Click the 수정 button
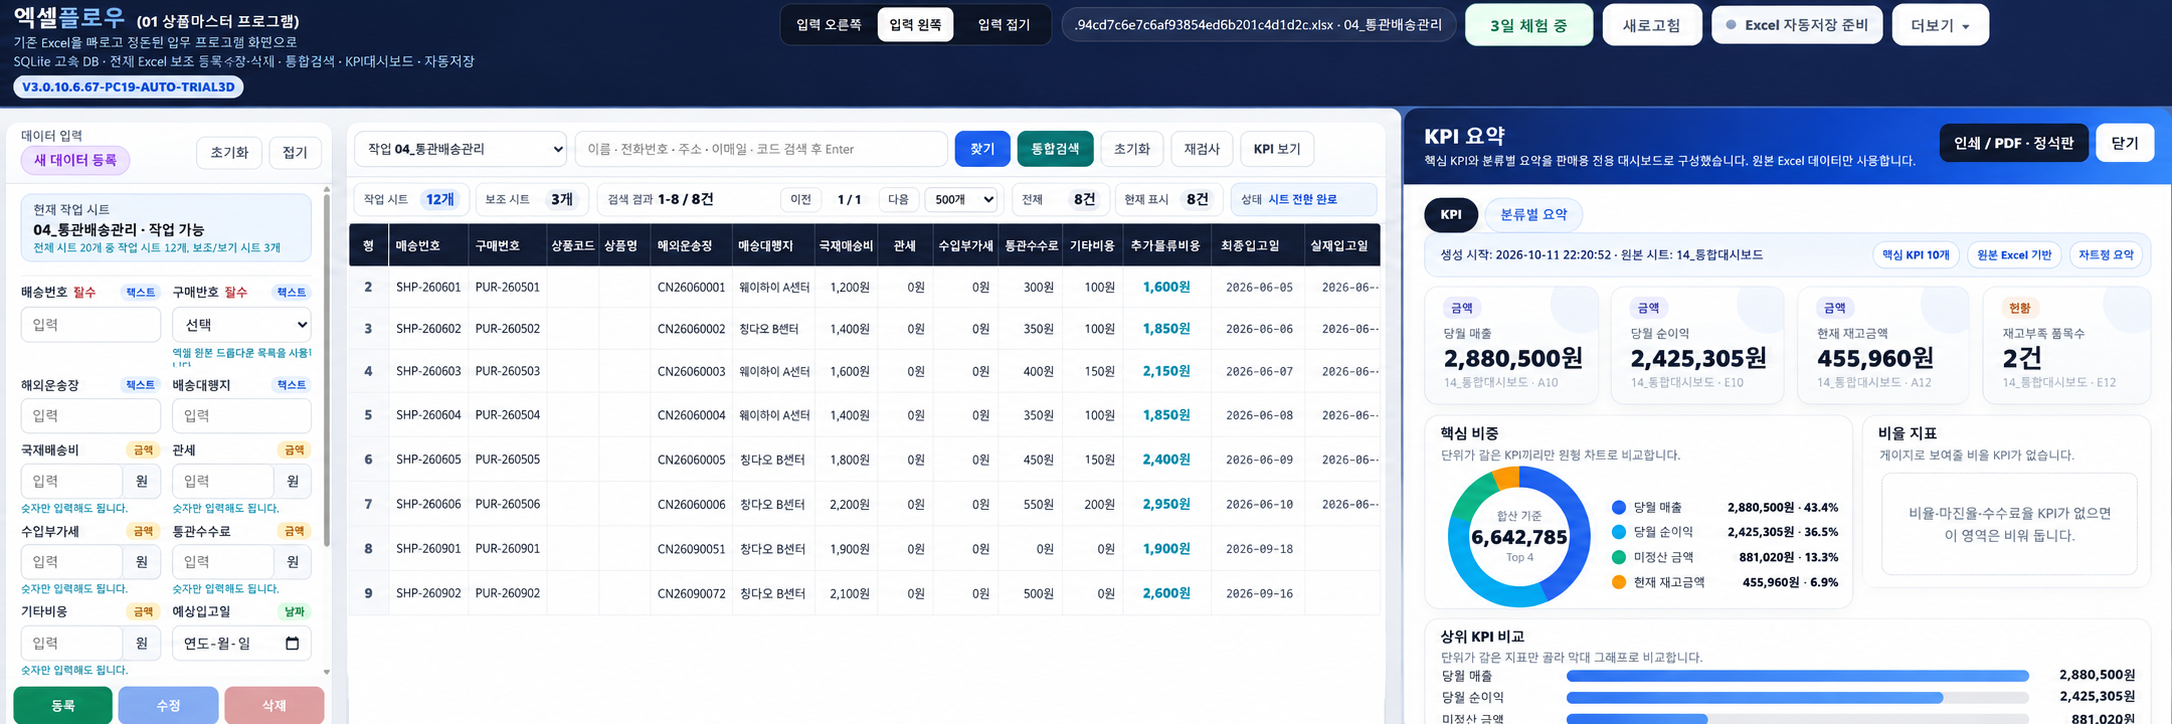2172x724 pixels. 168,705
